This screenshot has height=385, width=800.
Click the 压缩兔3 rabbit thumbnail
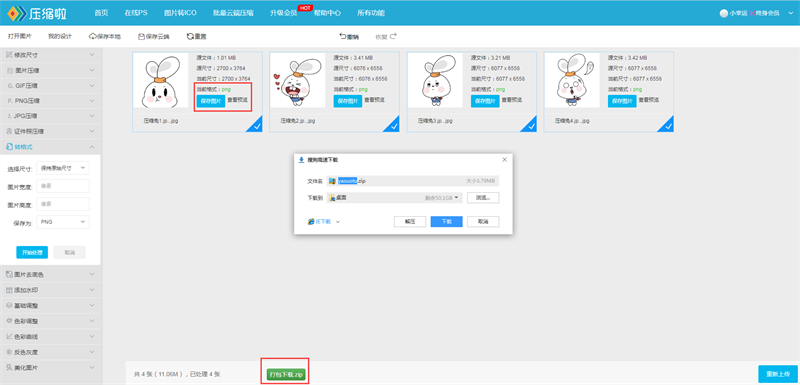coord(435,80)
